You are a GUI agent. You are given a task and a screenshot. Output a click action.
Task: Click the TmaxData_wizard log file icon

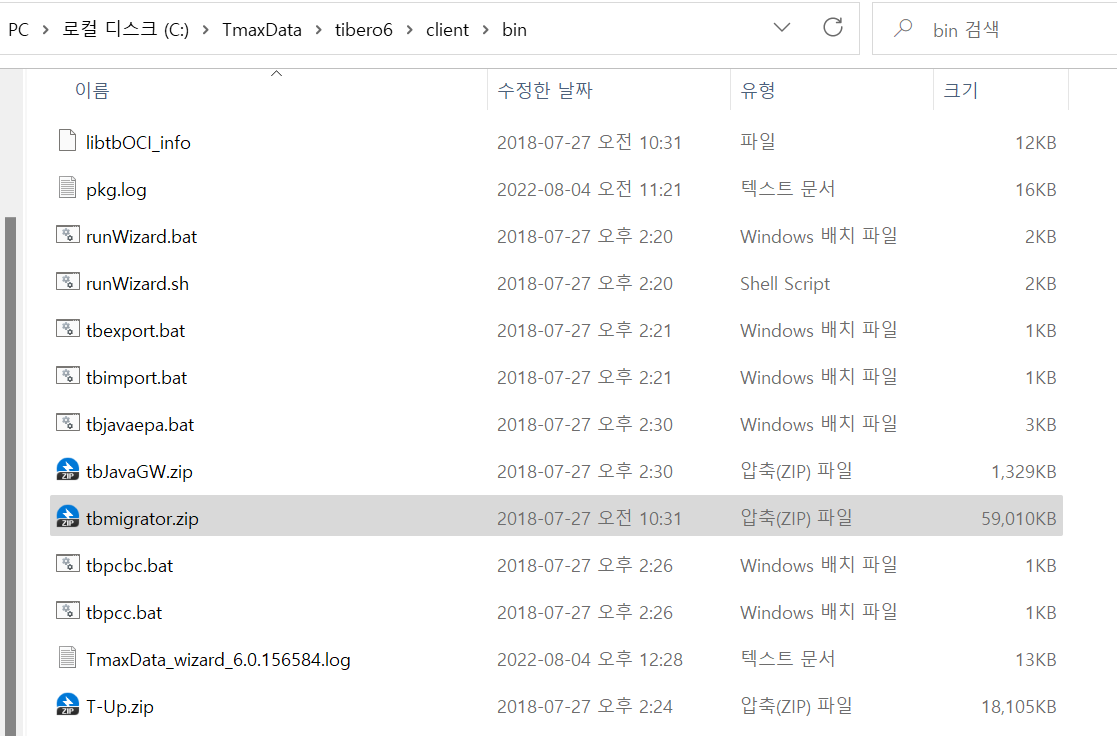coord(68,658)
